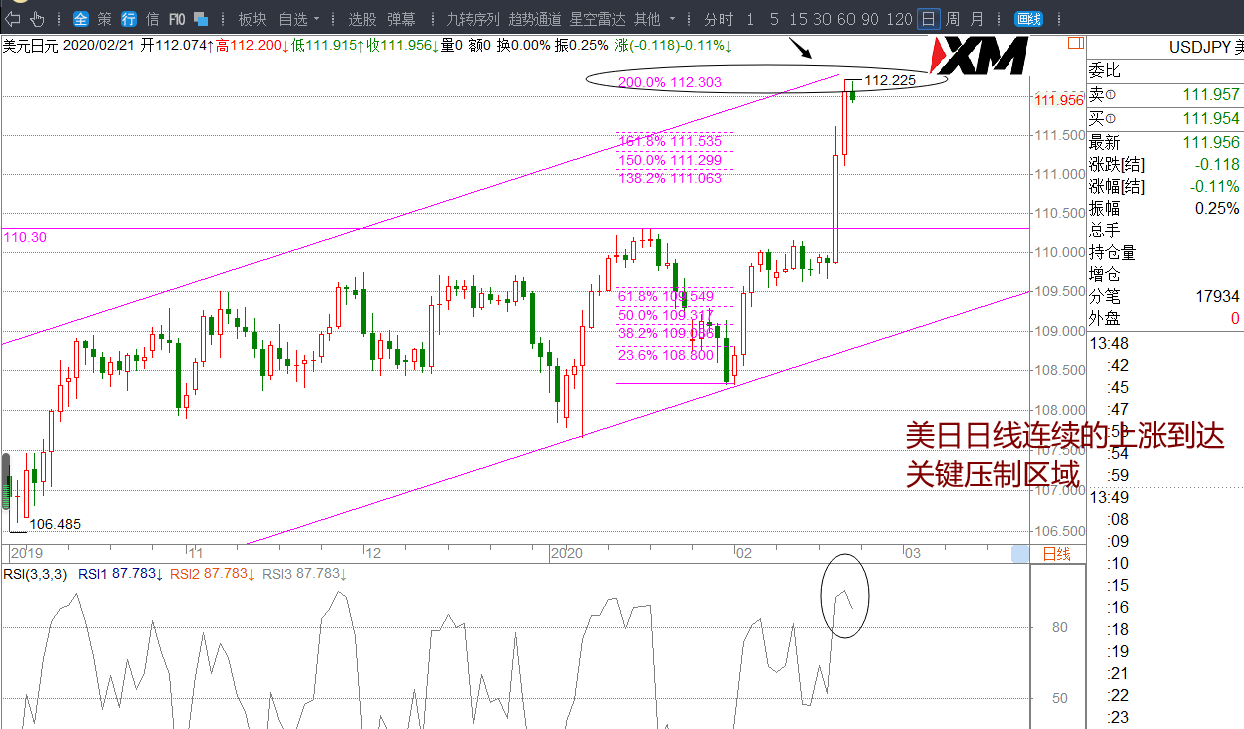Image resolution: width=1244 pixels, height=729 pixels.
Task: Click the 策 strategy icon in the toolbar
Action: (x=105, y=18)
